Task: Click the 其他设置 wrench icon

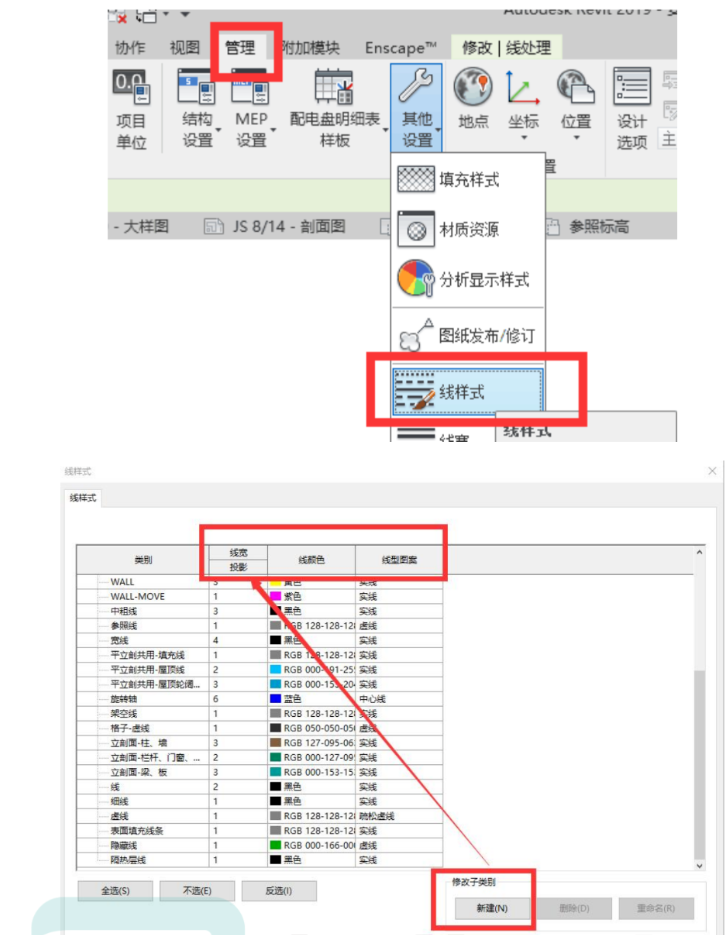Action: pyautogui.click(x=416, y=86)
